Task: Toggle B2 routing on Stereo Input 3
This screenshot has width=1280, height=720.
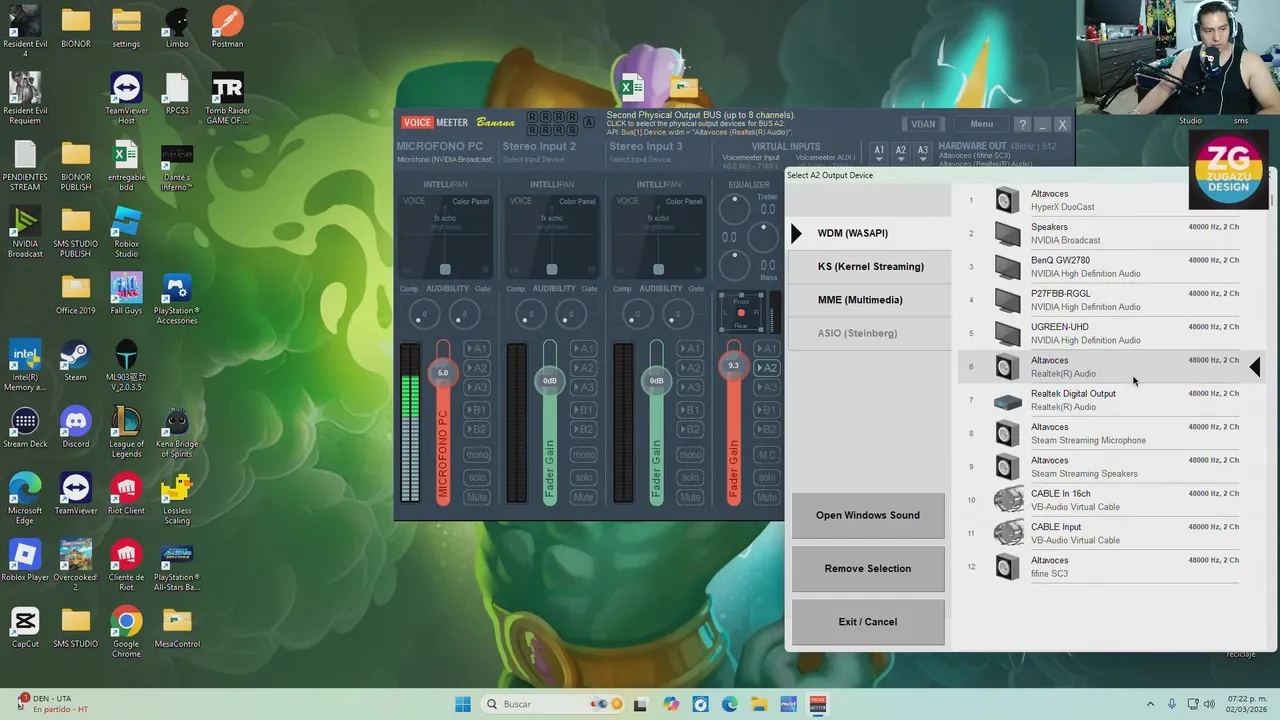Action: [x=690, y=429]
